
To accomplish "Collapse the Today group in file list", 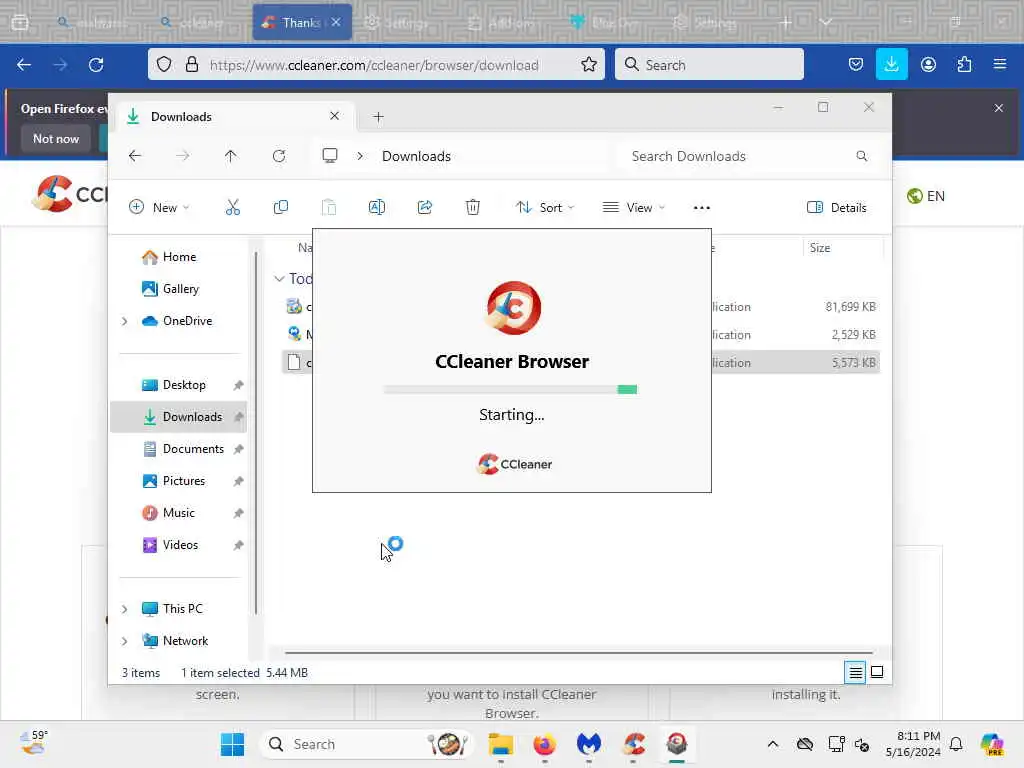I will (x=280, y=279).
